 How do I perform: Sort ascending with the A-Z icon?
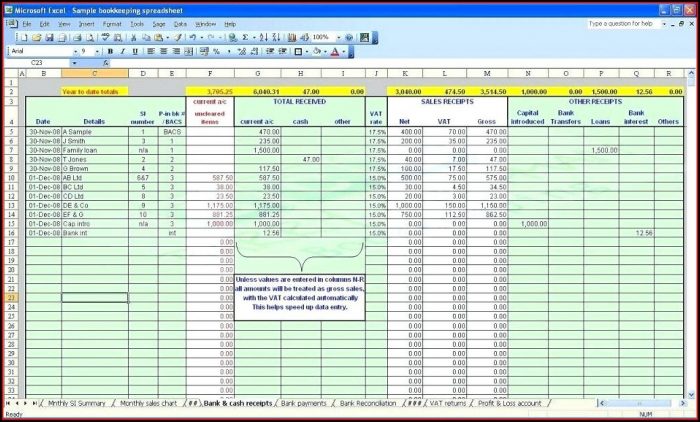tap(264, 38)
